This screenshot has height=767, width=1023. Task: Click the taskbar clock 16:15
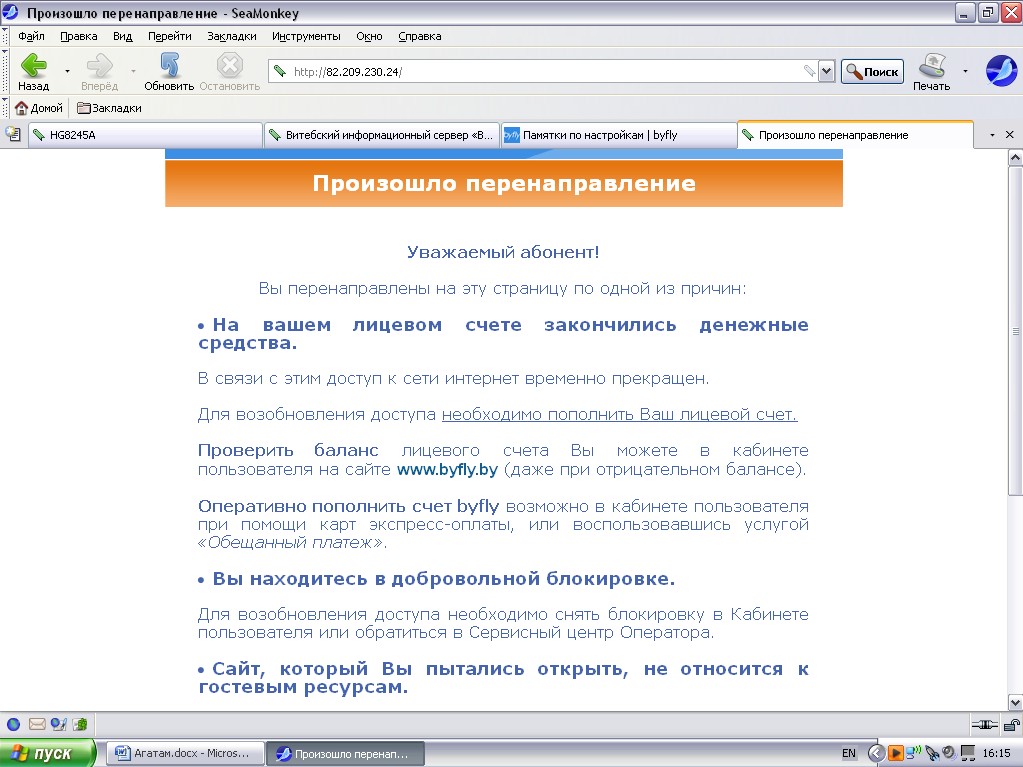(x=996, y=753)
